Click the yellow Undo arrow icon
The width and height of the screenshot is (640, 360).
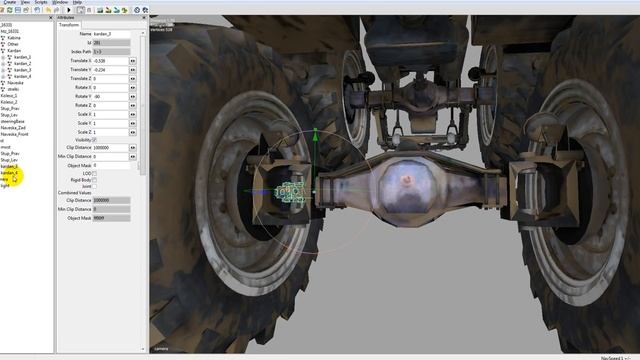click(48, 10)
